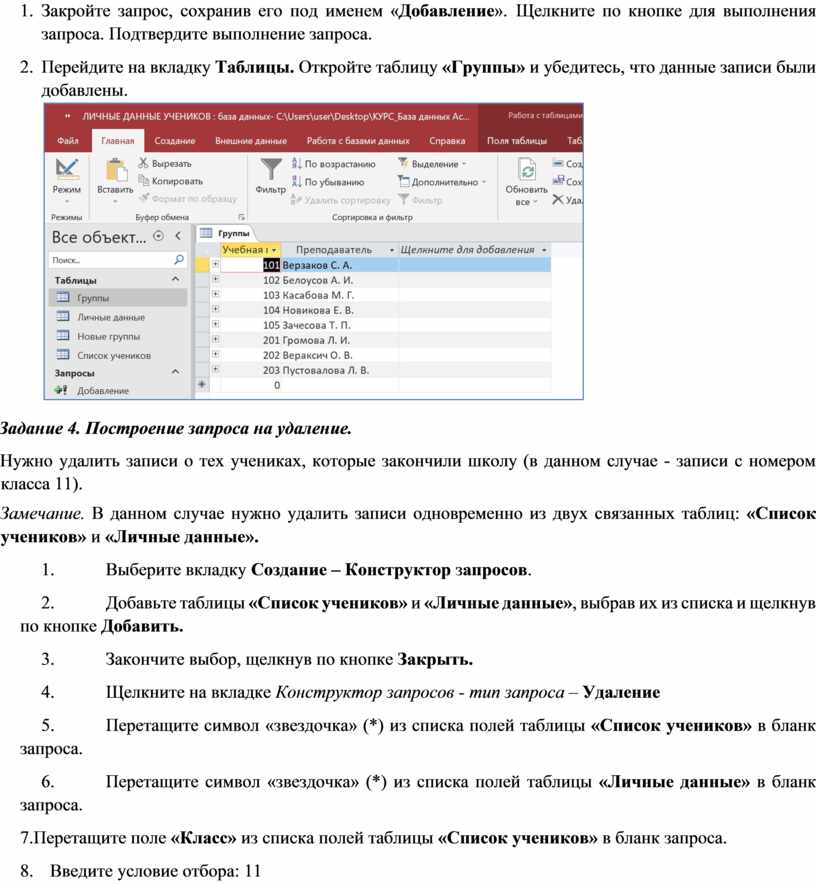The height and width of the screenshot is (885, 816).
Task: Click the magnifier search icon
Action: [x=179, y=260]
